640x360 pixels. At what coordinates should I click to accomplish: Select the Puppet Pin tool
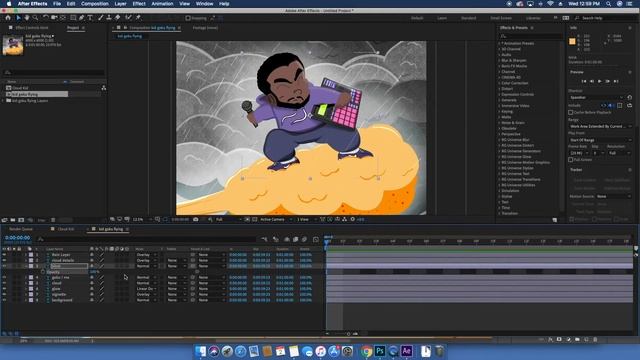[138, 18]
